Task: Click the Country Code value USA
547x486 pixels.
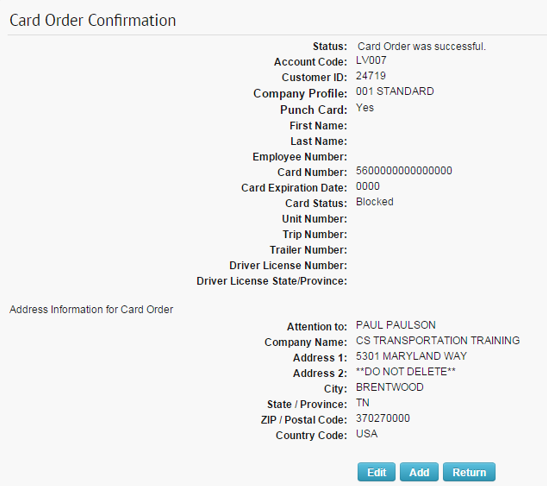Action: click(x=367, y=434)
